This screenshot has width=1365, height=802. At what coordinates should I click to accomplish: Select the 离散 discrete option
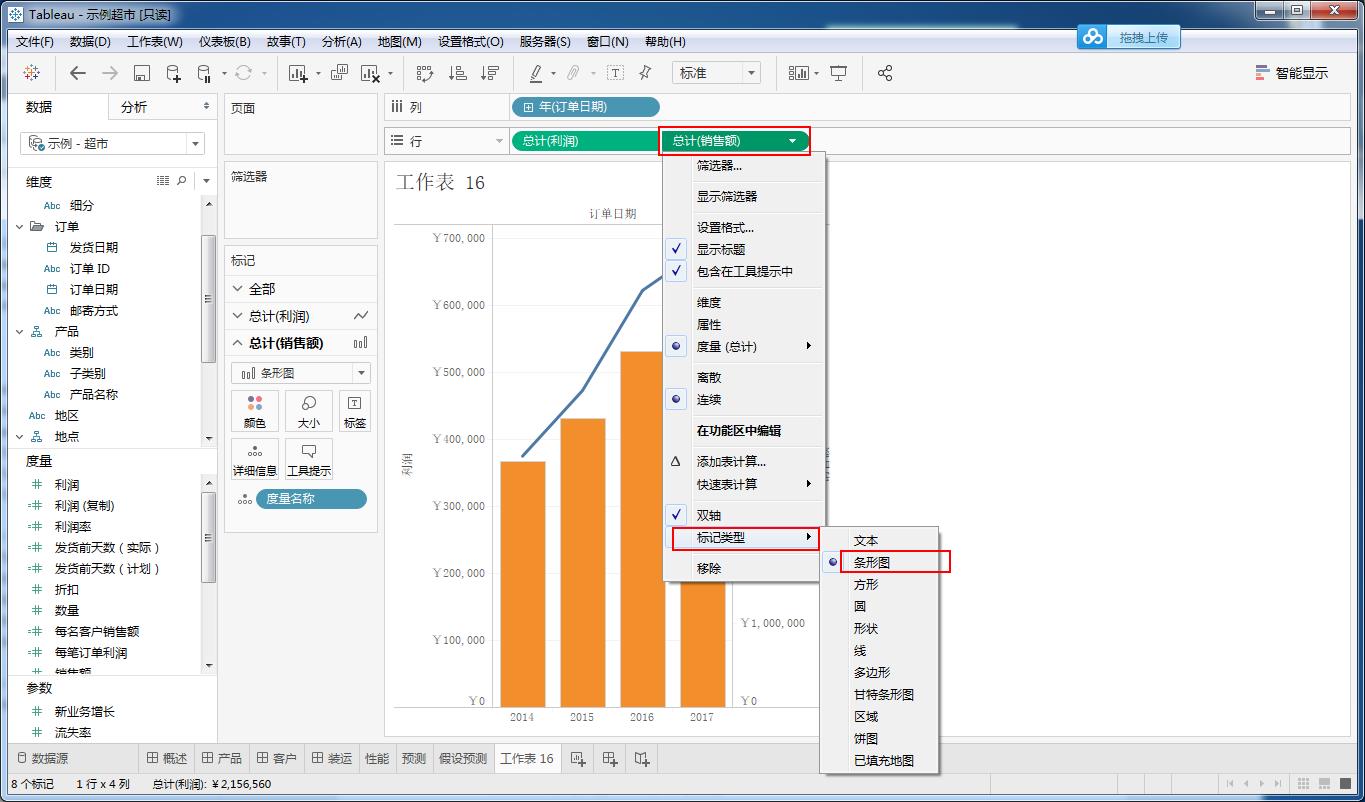click(x=744, y=378)
